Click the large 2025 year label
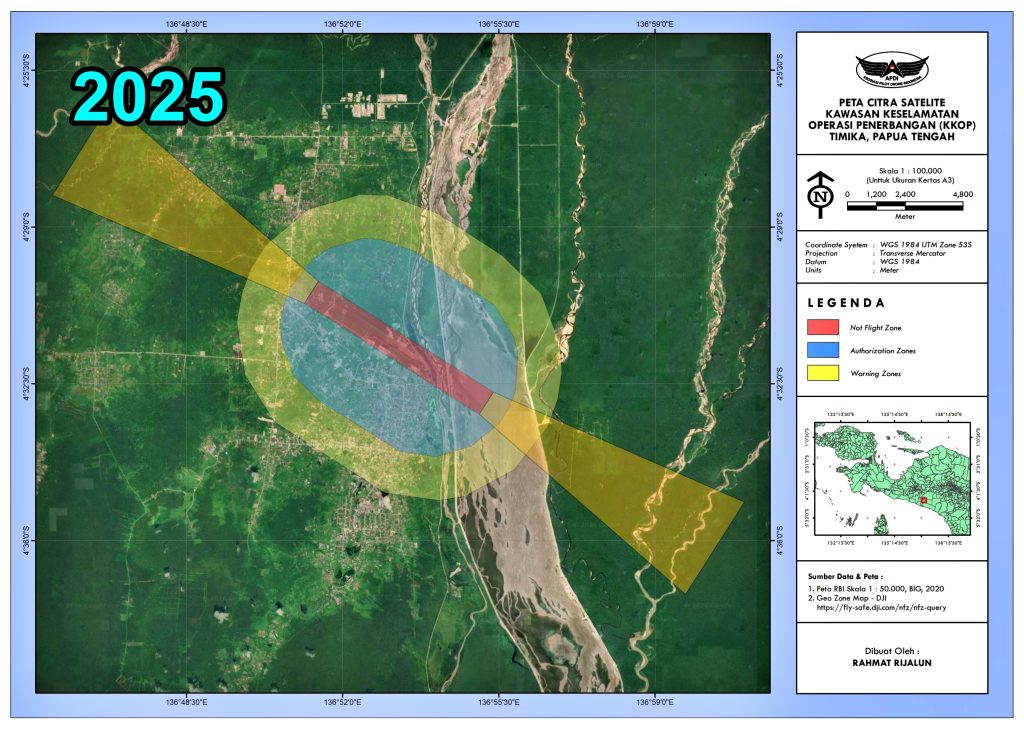1024x729 pixels. pyautogui.click(x=150, y=97)
